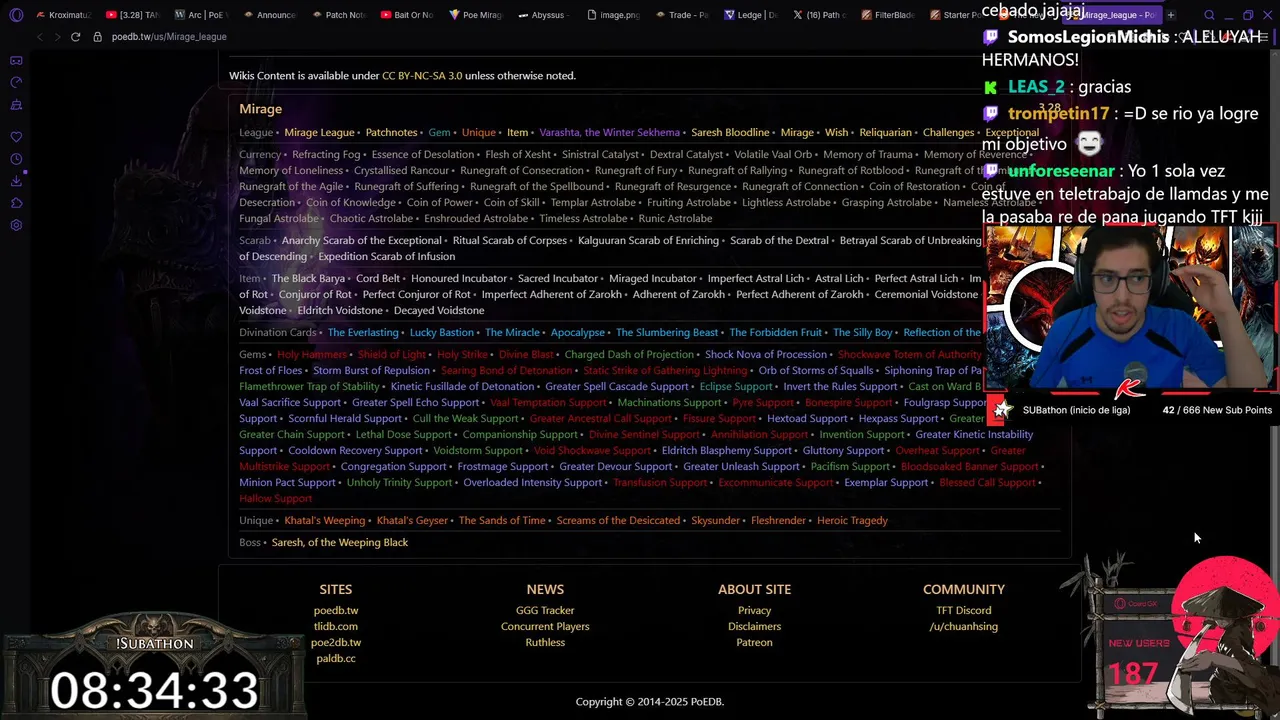Open downloads icon in sidebar

coord(16,181)
